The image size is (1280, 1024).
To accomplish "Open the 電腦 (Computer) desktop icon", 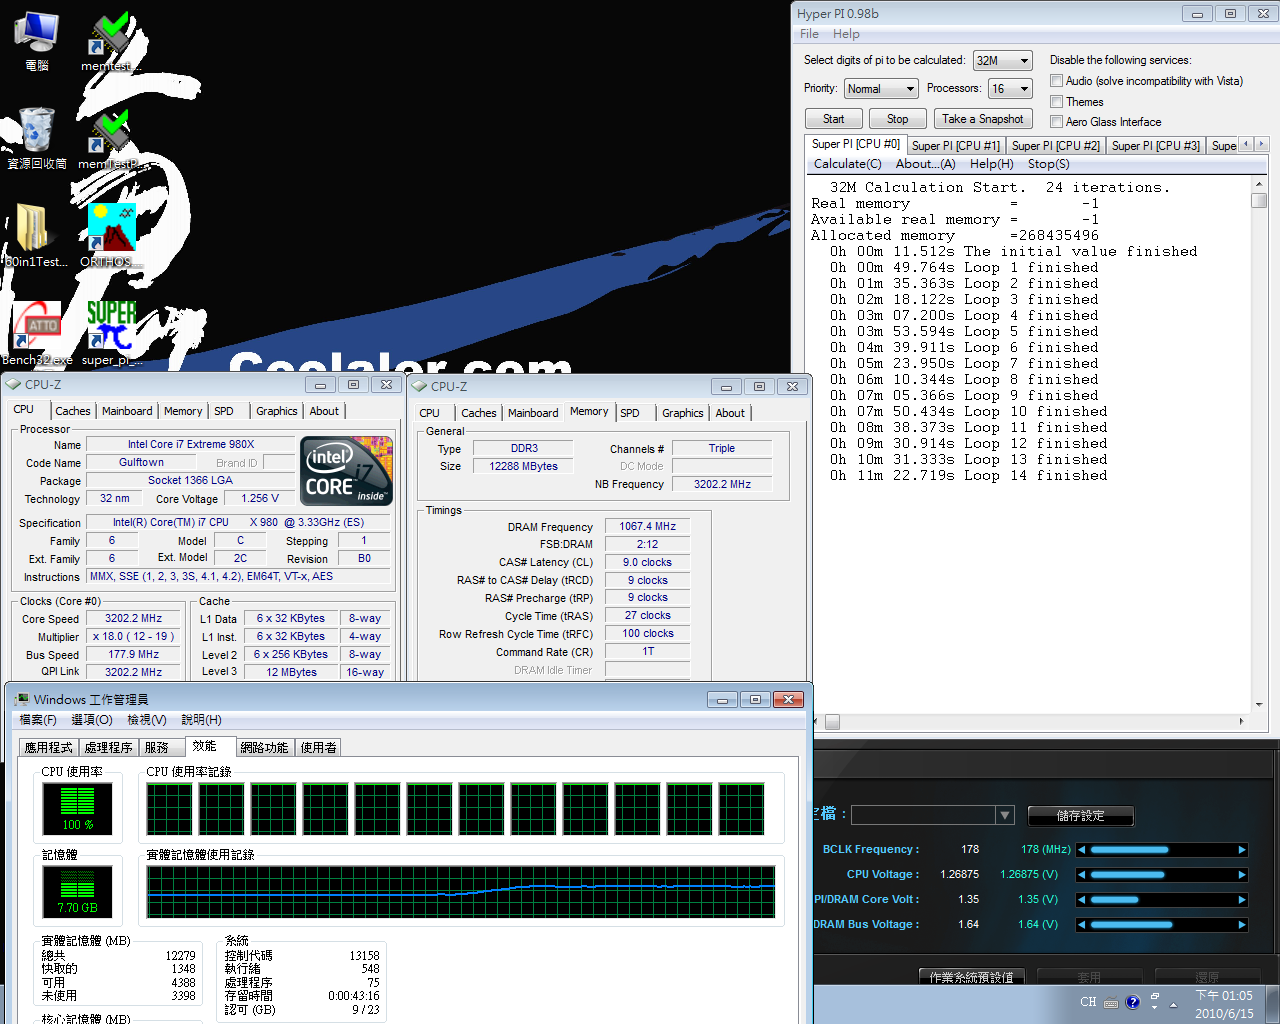I will point(37,40).
